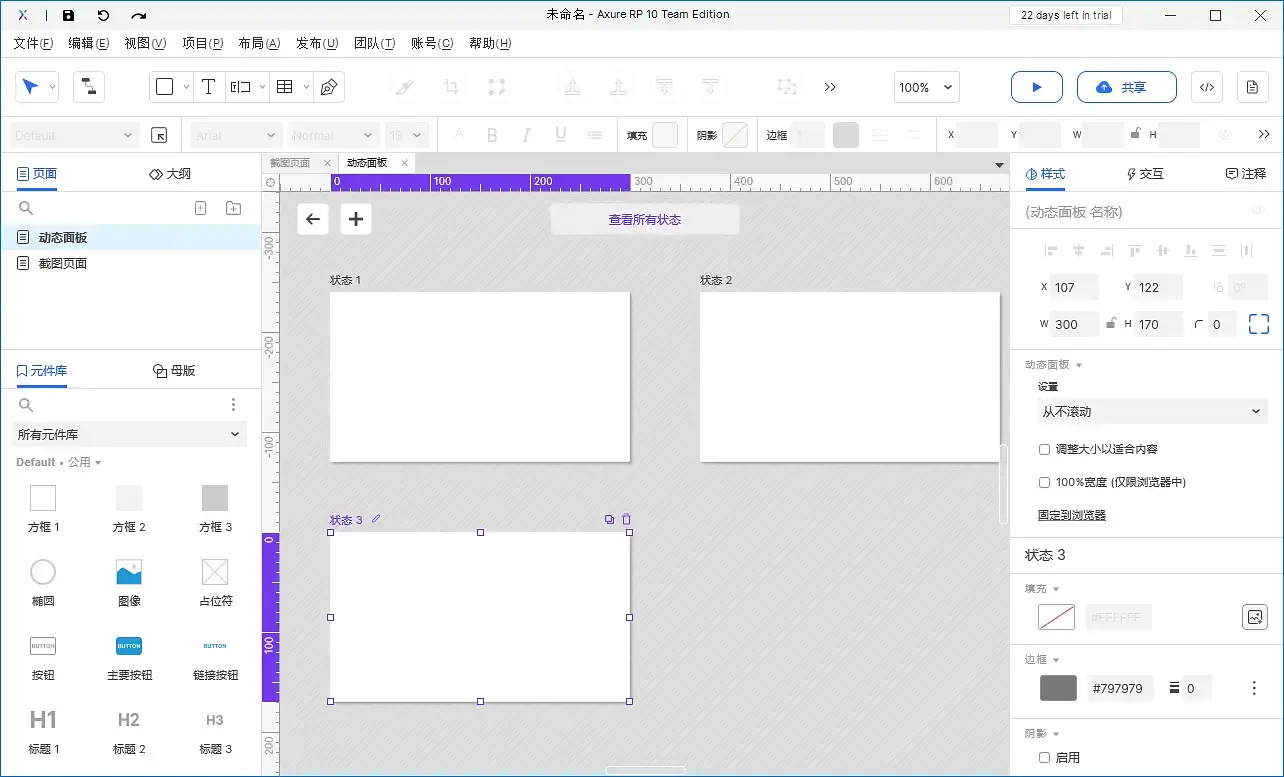Click the border color swatch #797979

tap(1058, 688)
